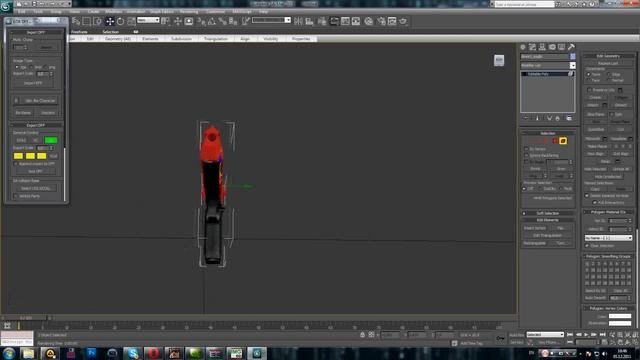Open the vertex Color swatch
The height and width of the screenshot is (360, 640).
pyautogui.click(x=620, y=316)
